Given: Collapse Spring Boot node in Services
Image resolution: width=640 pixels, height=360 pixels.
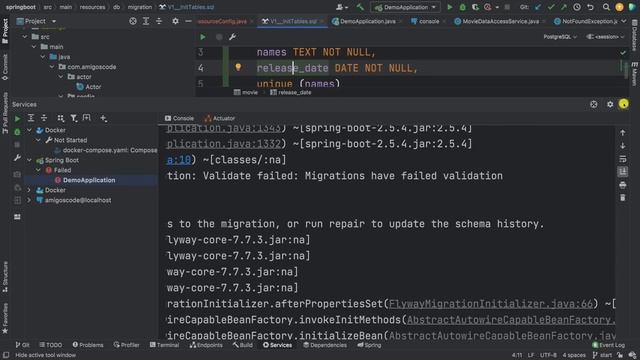Looking at the screenshot, I should 29,160.
